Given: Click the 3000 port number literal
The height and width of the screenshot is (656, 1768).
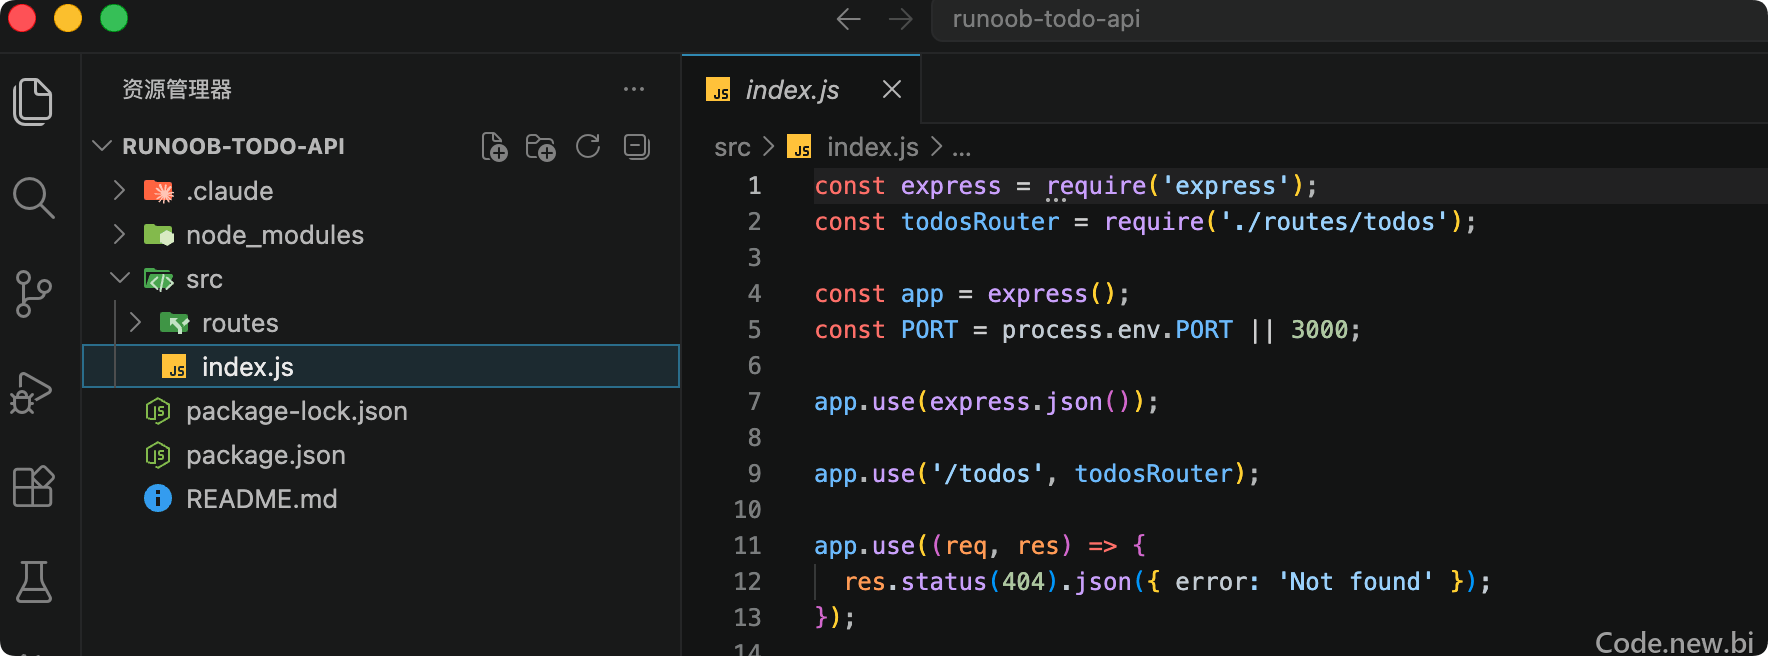Looking at the screenshot, I should (x=1319, y=330).
